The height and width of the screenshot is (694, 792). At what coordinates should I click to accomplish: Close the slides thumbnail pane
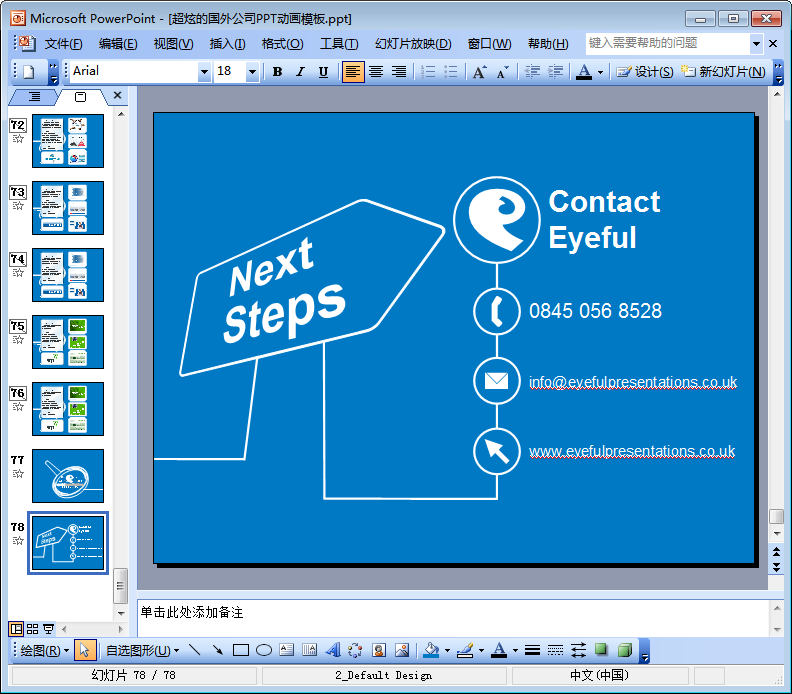[117, 95]
